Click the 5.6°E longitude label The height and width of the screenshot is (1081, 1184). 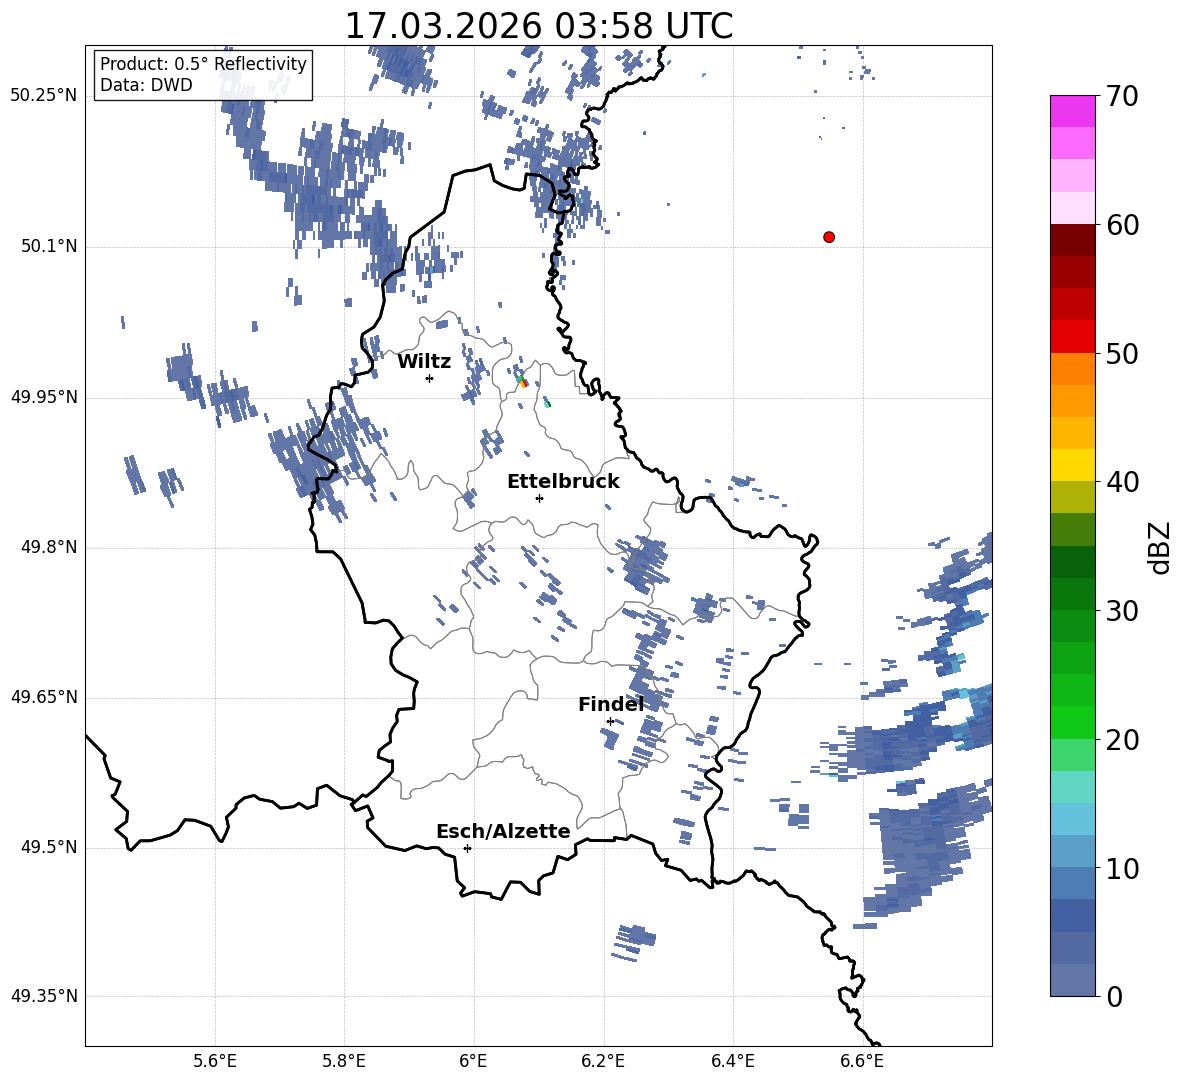click(215, 1061)
